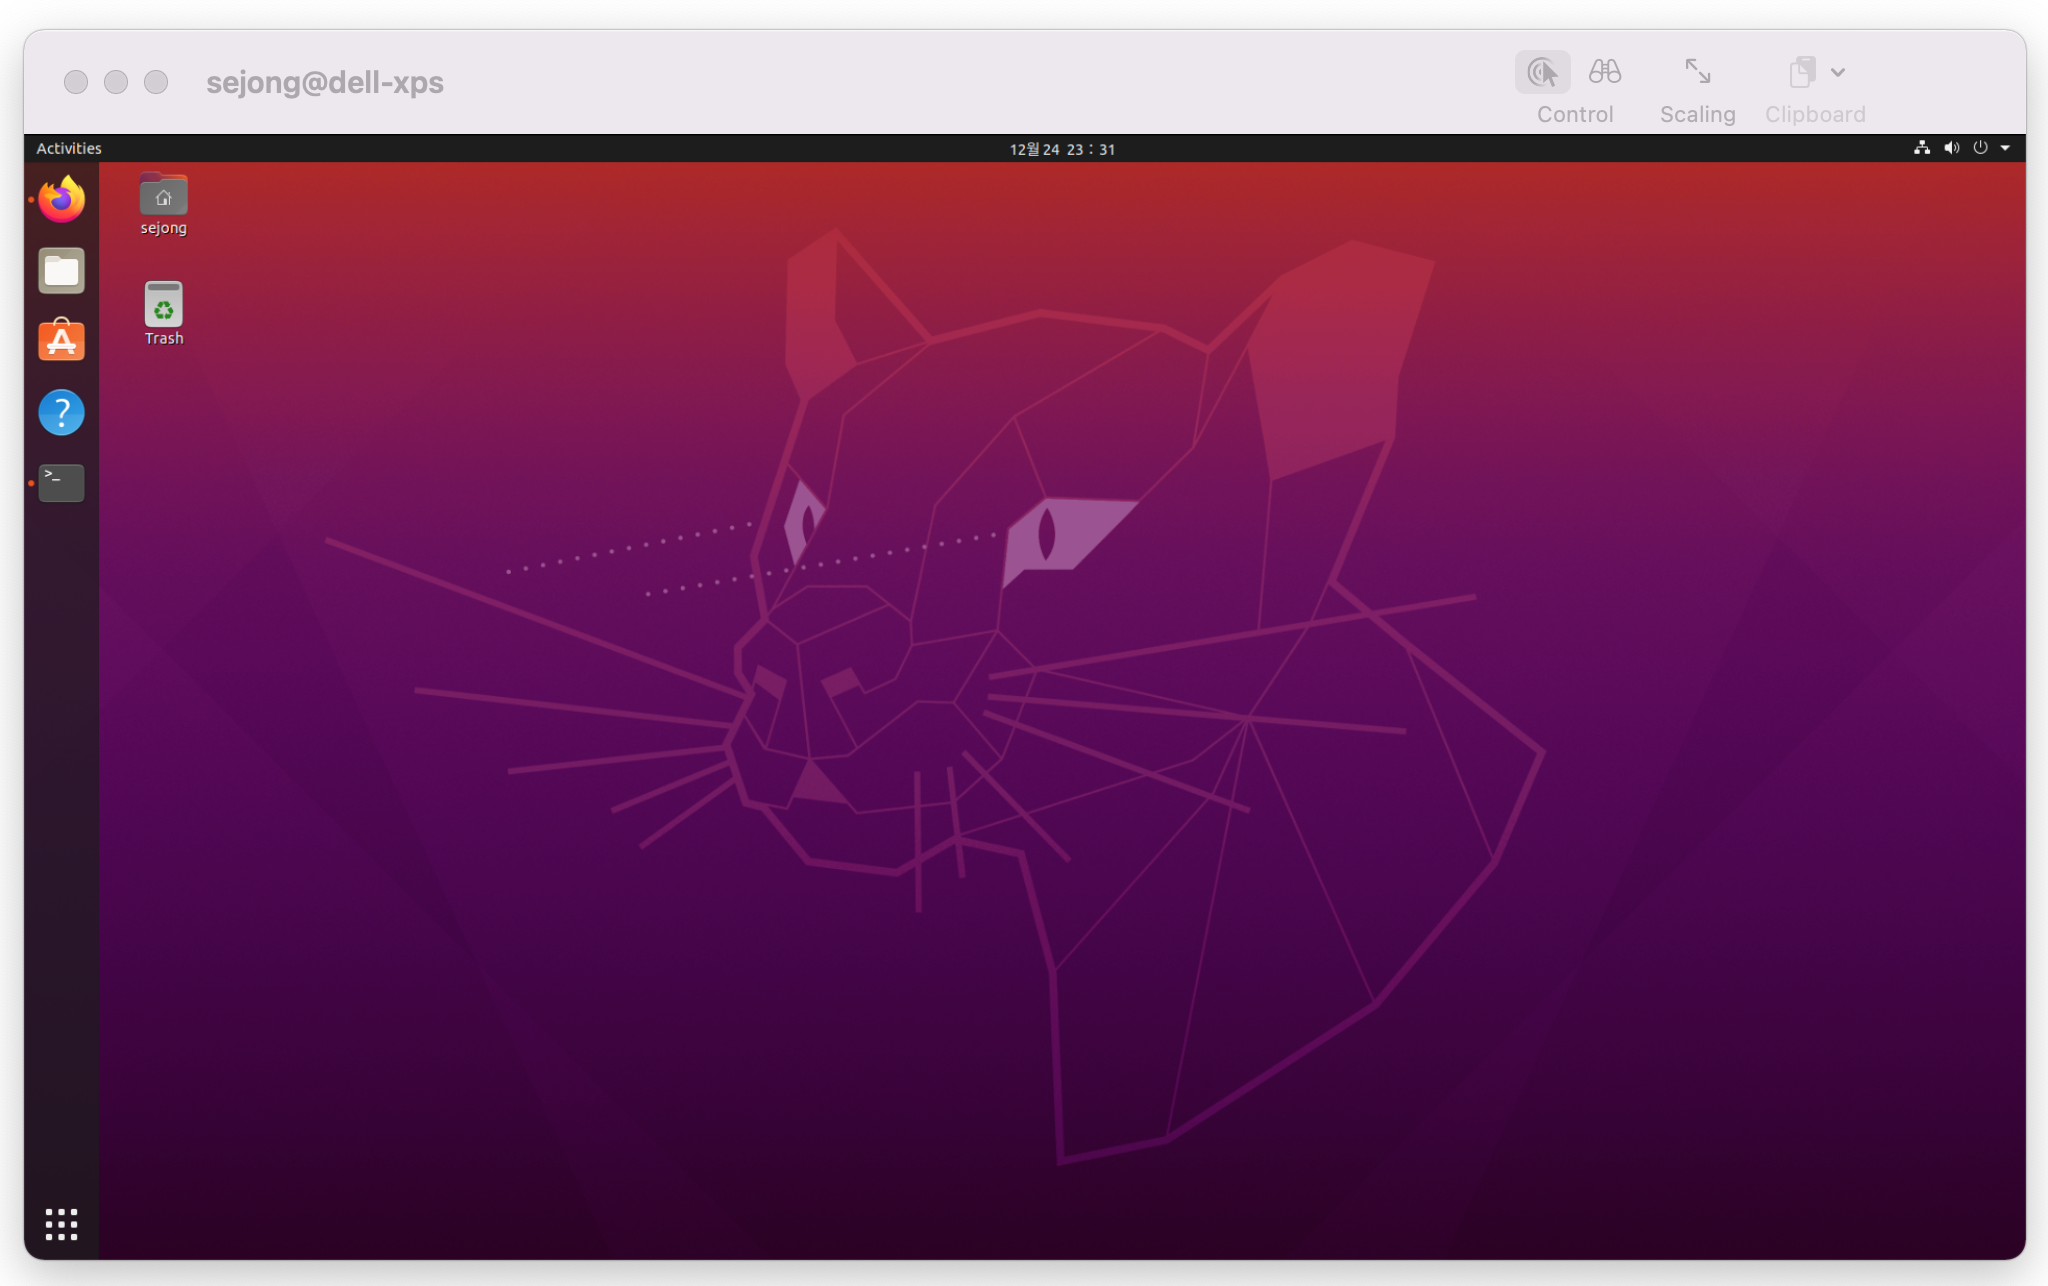This screenshot has width=2048, height=1286.
Task: Minimize the screen sharing window
Action: pos(116,82)
